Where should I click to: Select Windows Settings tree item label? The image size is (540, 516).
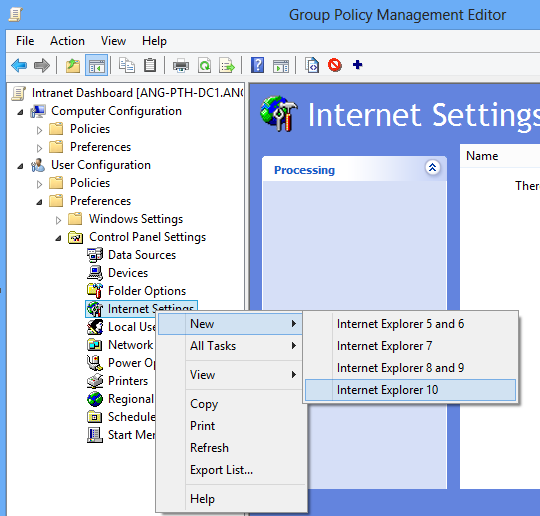click(136, 219)
